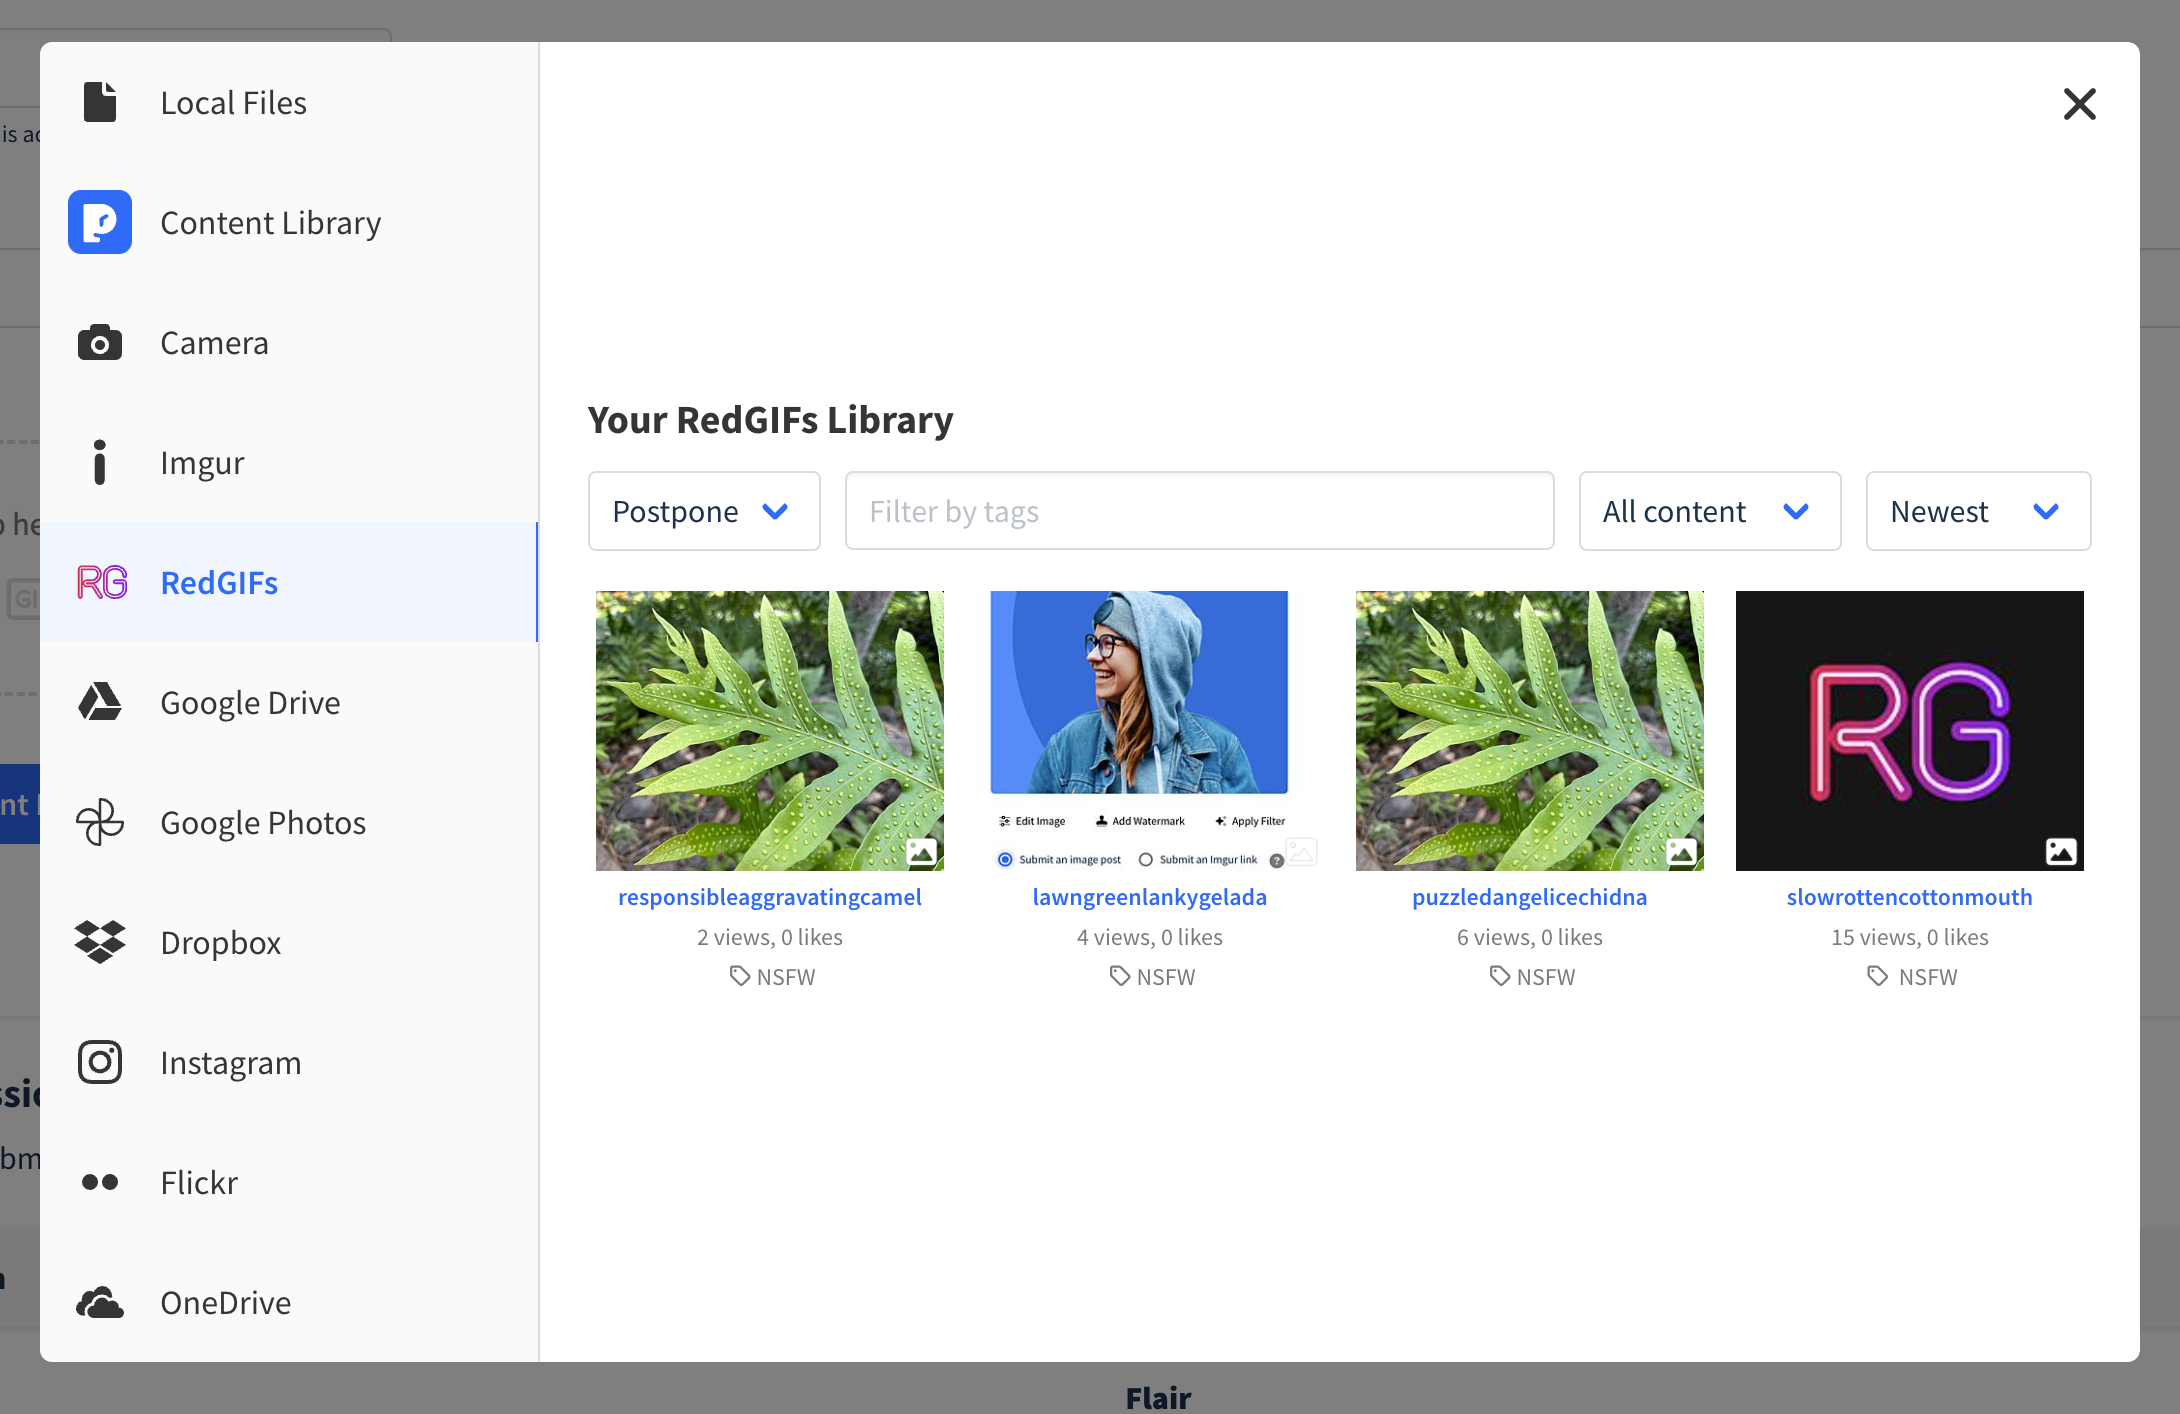Select the RedGIFs source tab
This screenshot has width=2180, height=1414.
(x=289, y=582)
